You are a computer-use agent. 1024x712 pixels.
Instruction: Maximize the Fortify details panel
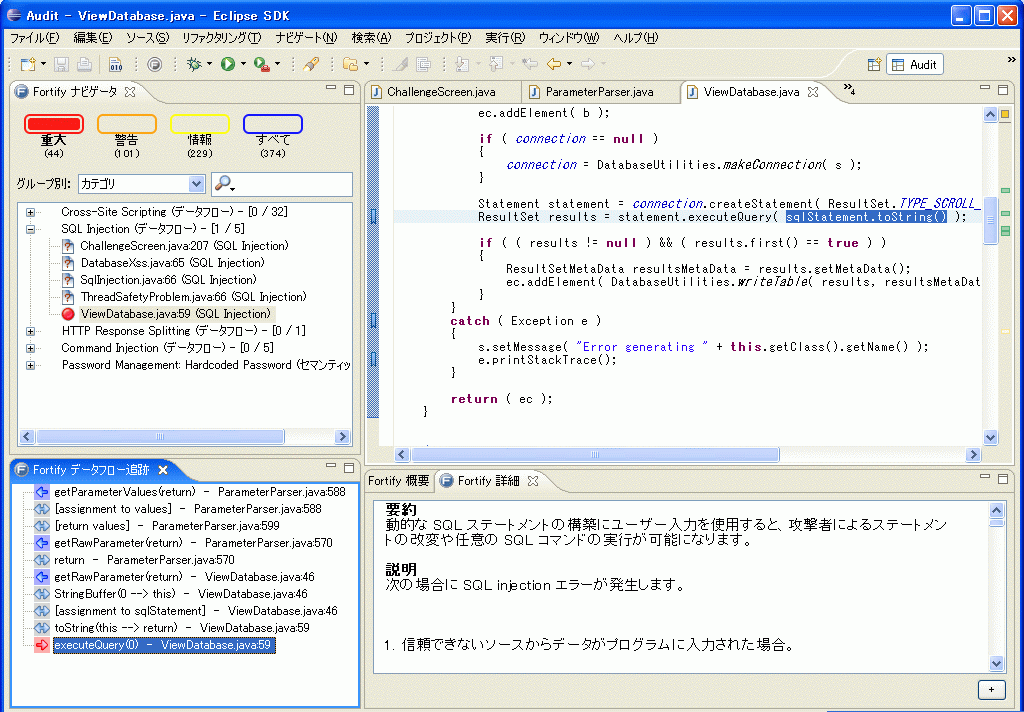pos(1003,479)
